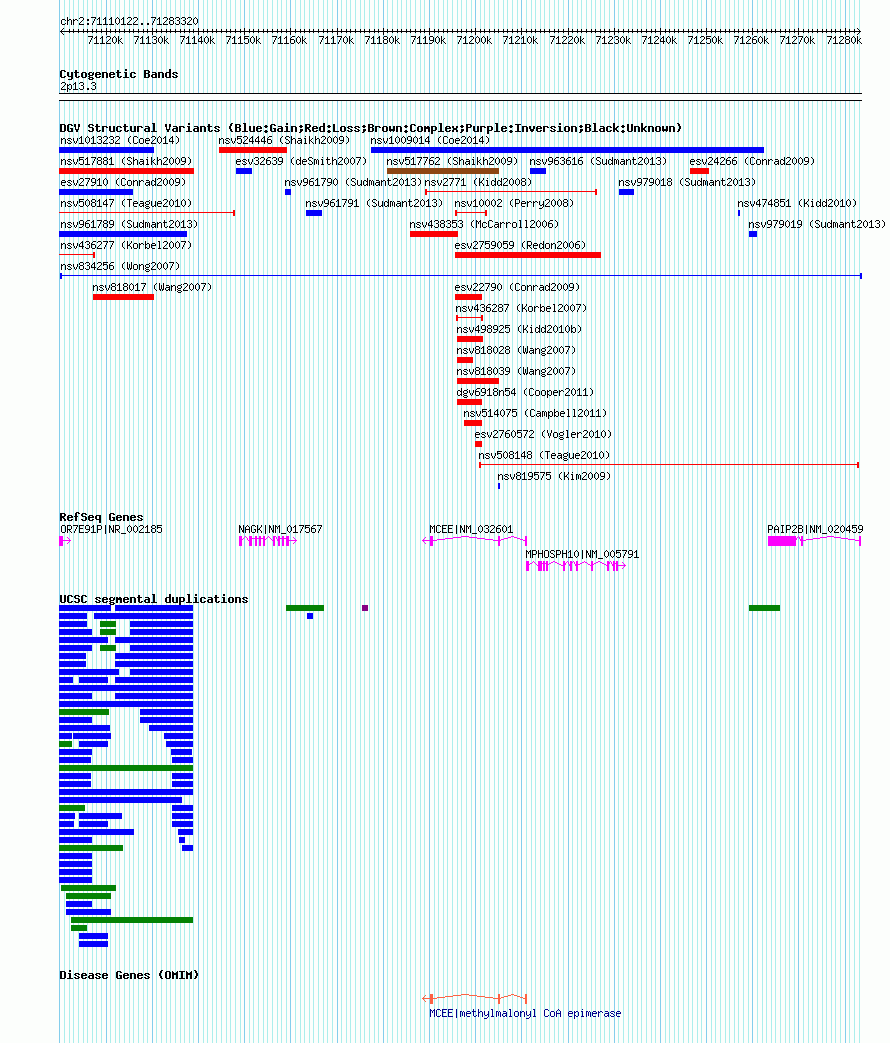Viewport: 890px width, 1043px height.
Task: Open the nsv1009014 (Coe2014) variant label
Action: (430, 140)
